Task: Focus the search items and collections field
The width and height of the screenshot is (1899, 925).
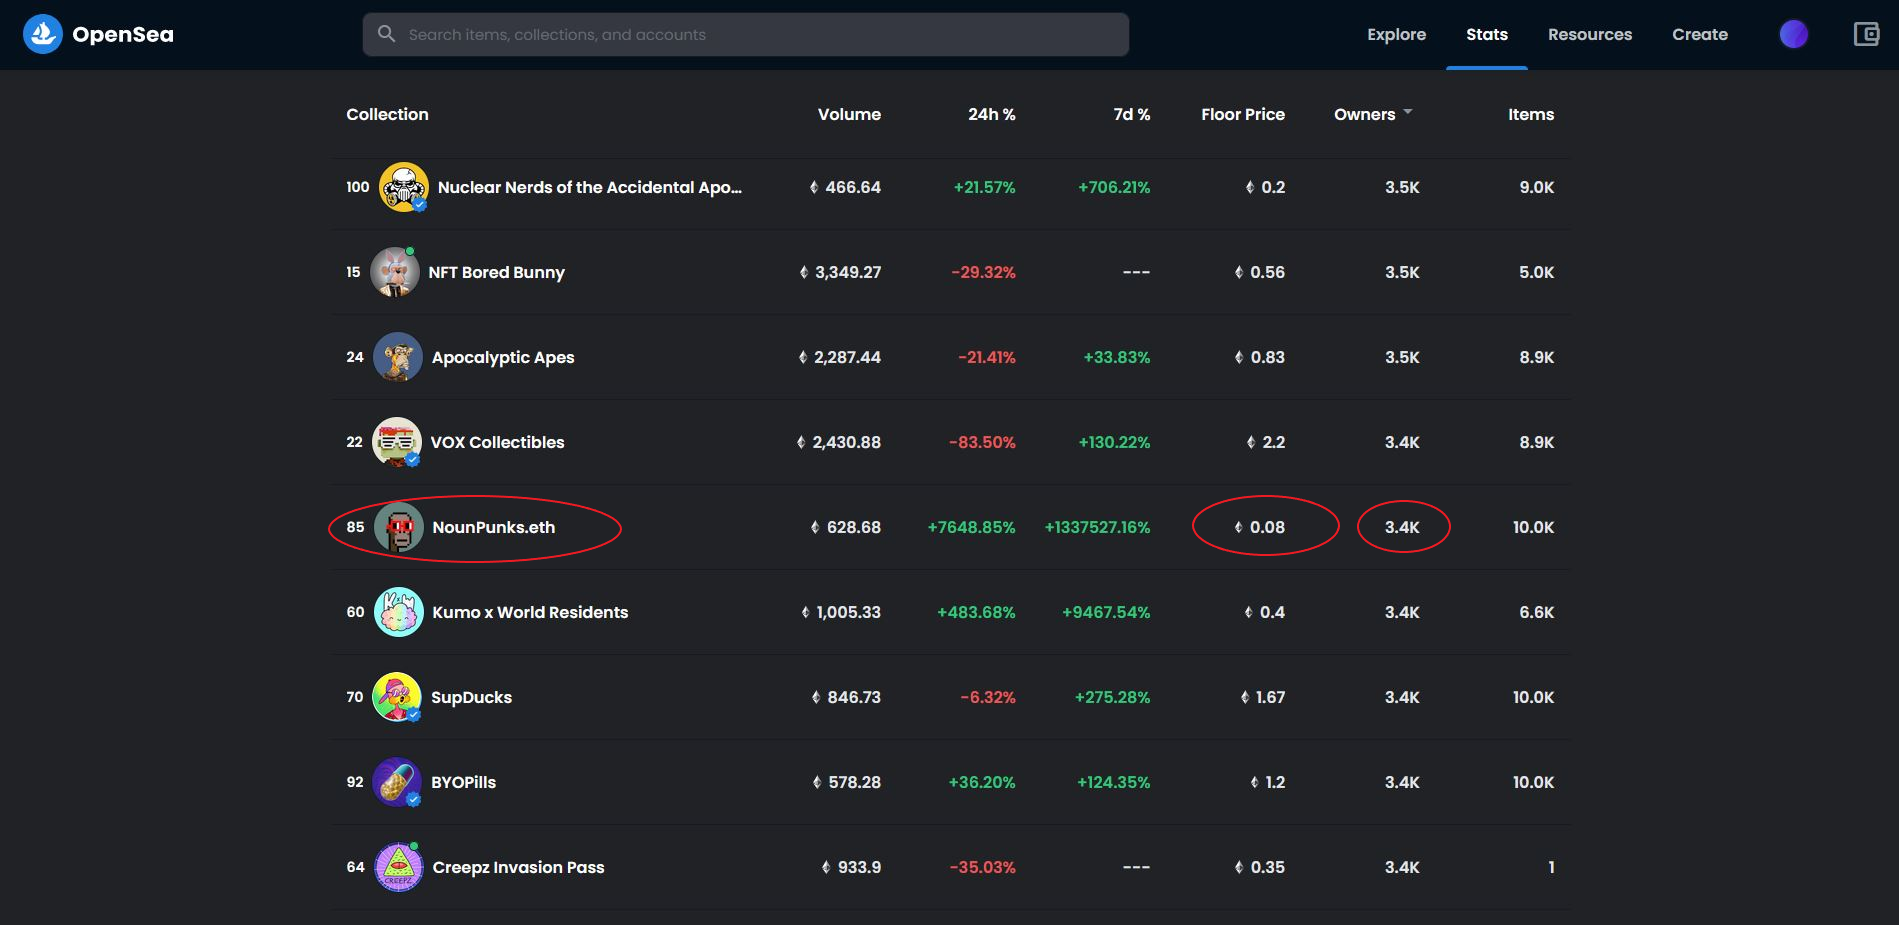Action: [x=746, y=34]
